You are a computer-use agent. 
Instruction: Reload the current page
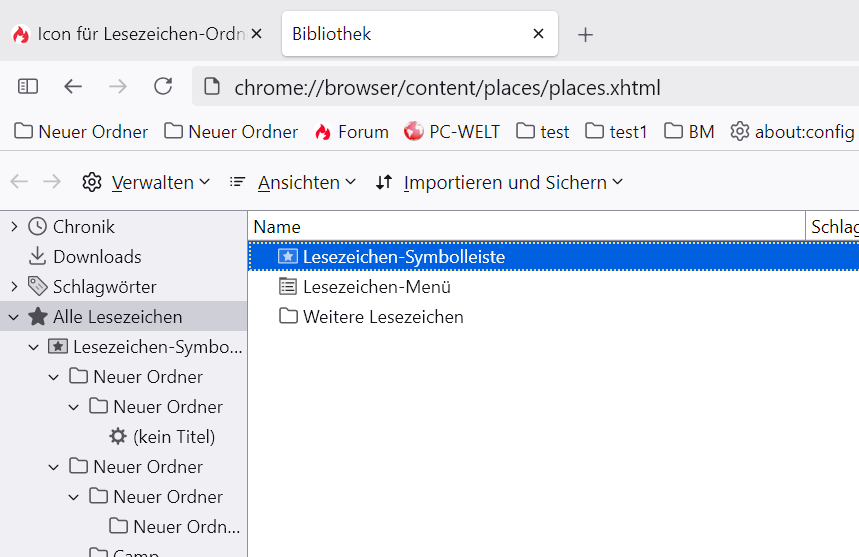pos(163,87)
